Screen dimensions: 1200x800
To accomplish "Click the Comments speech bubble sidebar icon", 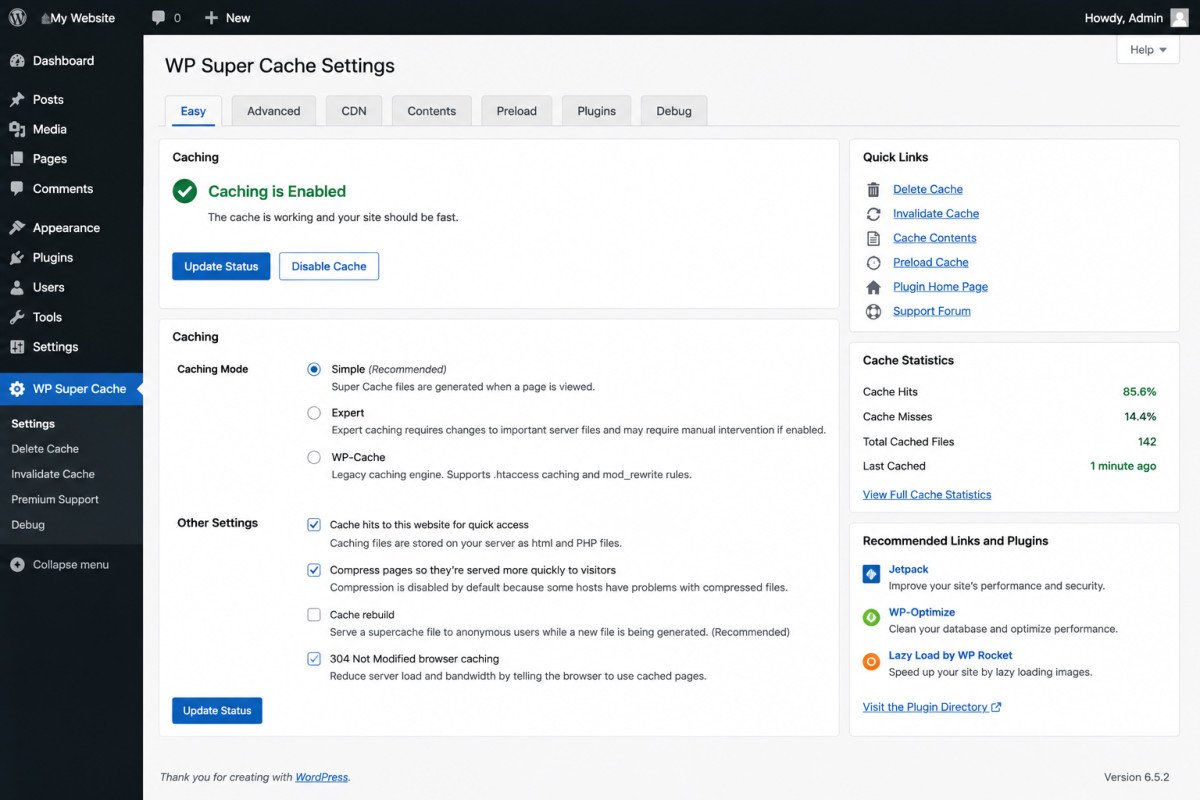I will [17, 189].
